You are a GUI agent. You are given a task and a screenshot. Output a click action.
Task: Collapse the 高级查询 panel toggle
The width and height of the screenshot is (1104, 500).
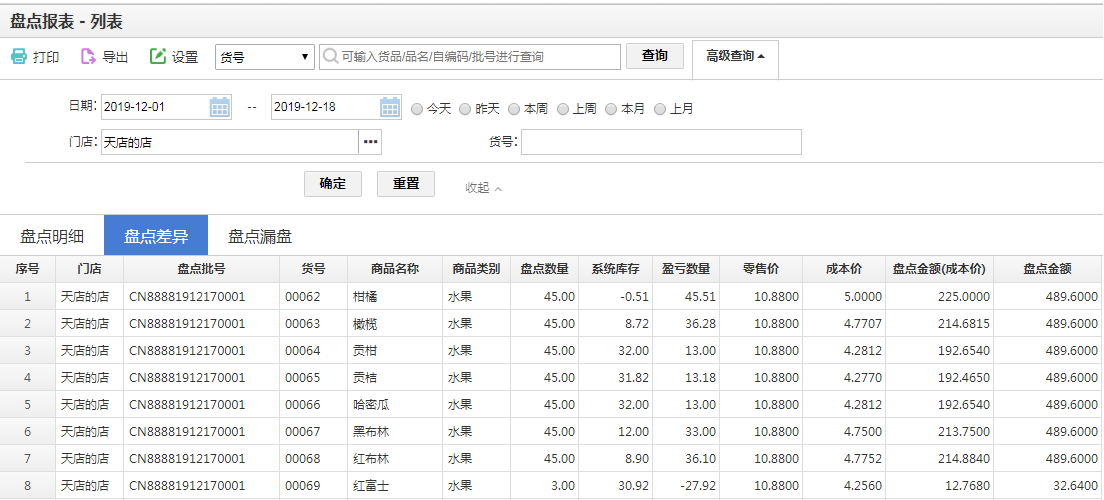(x=736, y=56)
